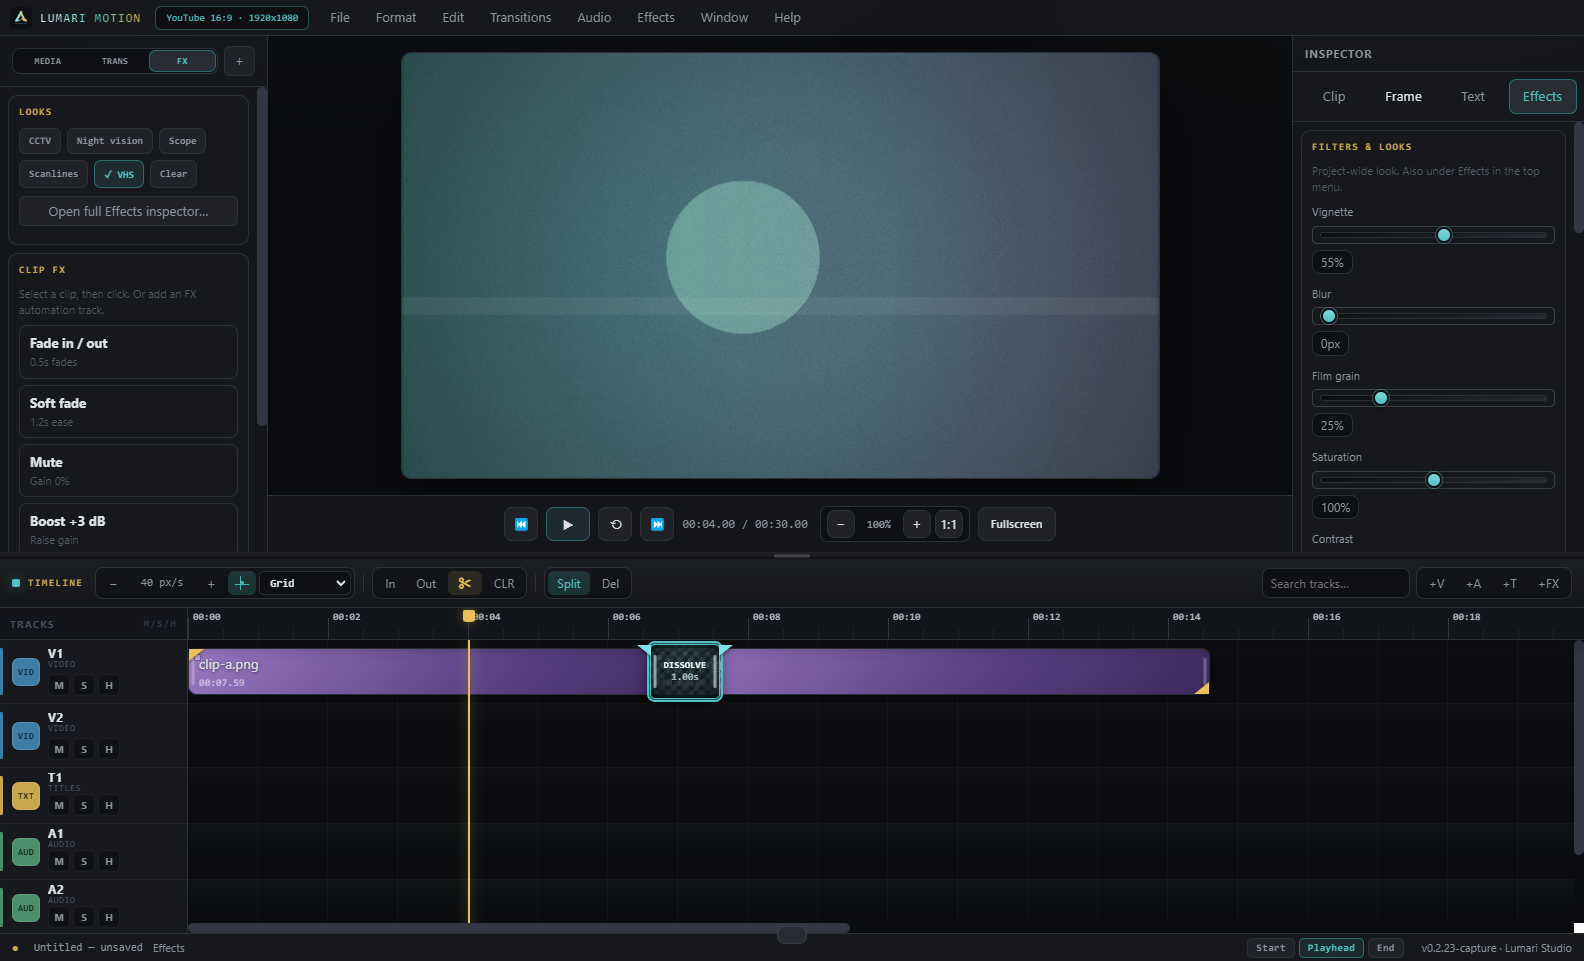This screenshot has width=1584, height=961.
Task: Toggle the VHS look off
Action: (x=119, y=174)
